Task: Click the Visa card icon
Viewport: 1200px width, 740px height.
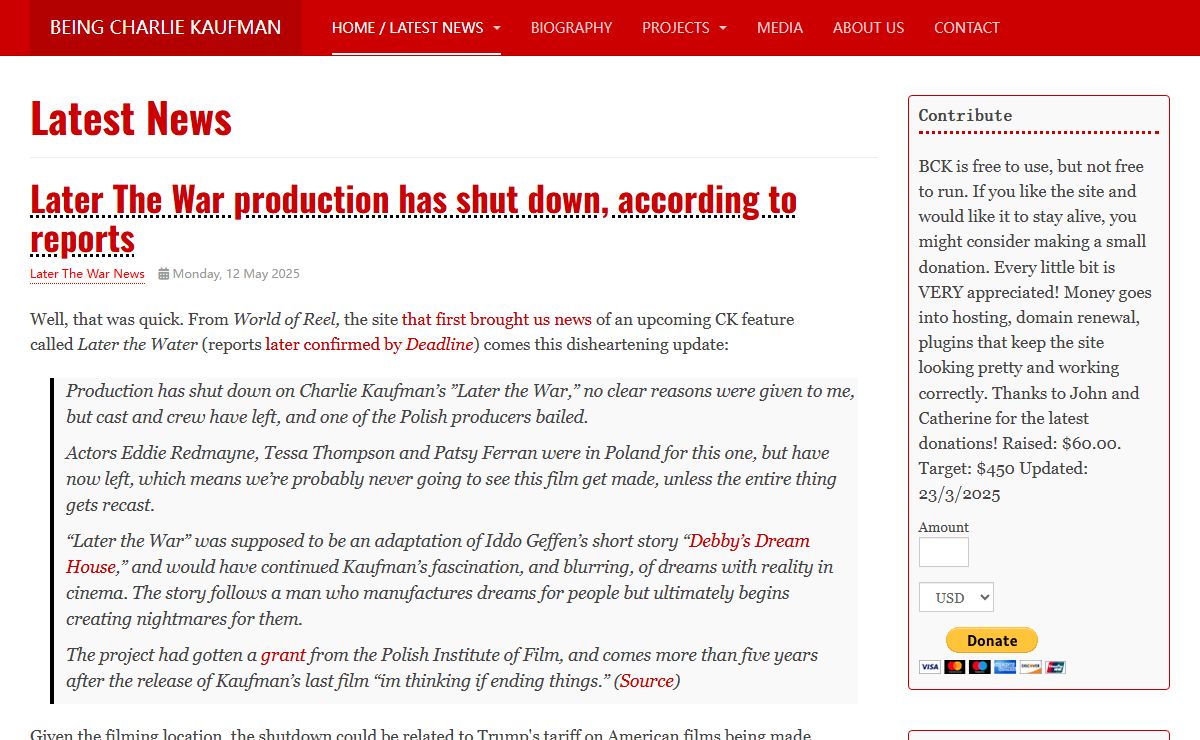Action: click(929, 667)
